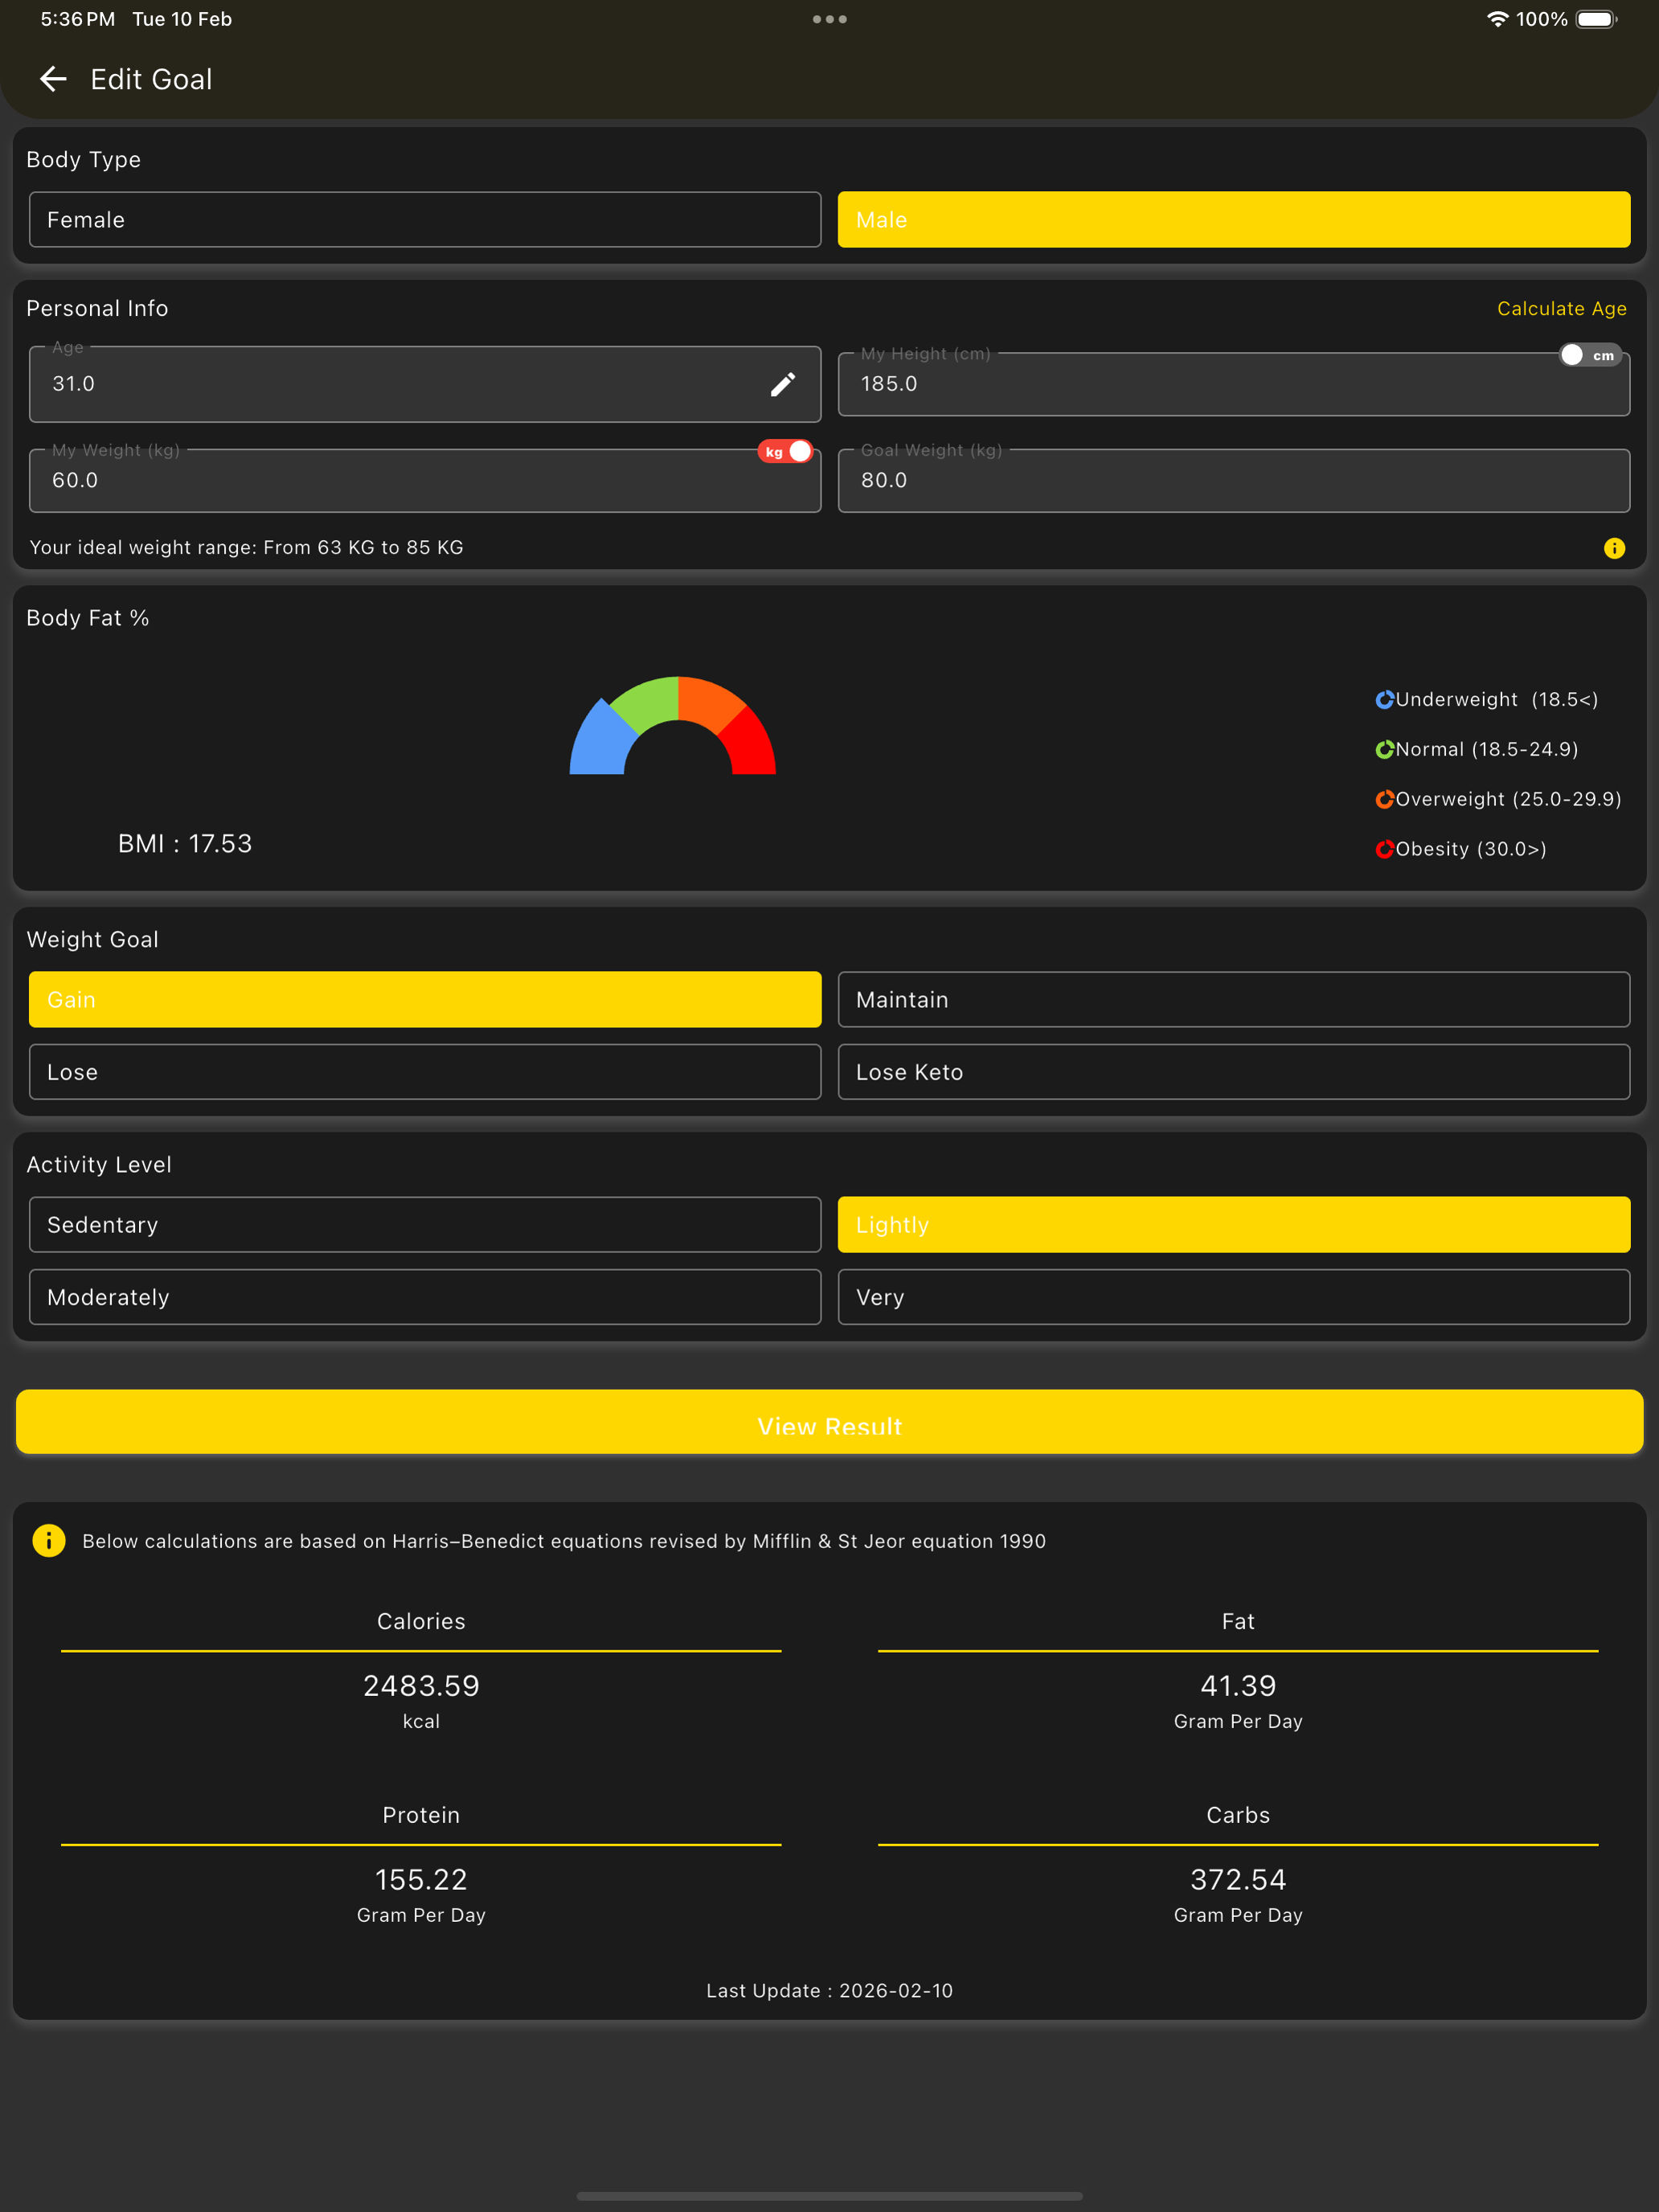
Task: Tap the Normal legend icon
Action: (1384, 750)
